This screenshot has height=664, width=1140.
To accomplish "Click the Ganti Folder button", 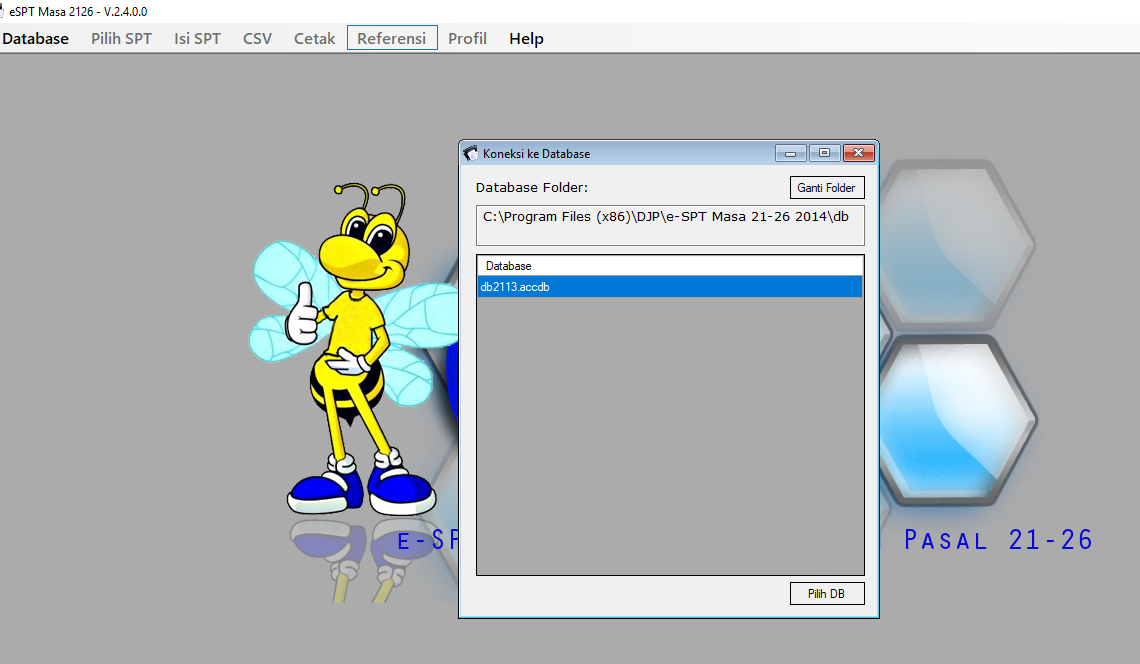I will [827, 188].
